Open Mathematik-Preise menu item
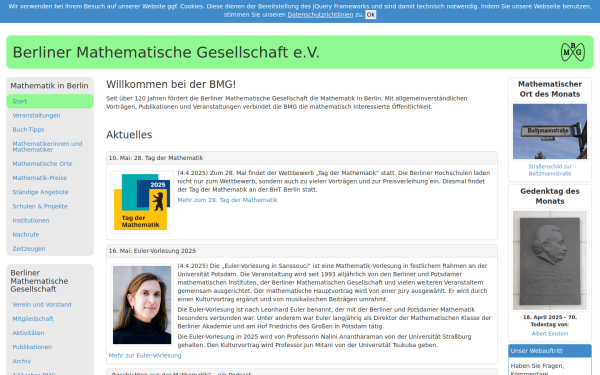600x375 pixels. tap(39, 178)
